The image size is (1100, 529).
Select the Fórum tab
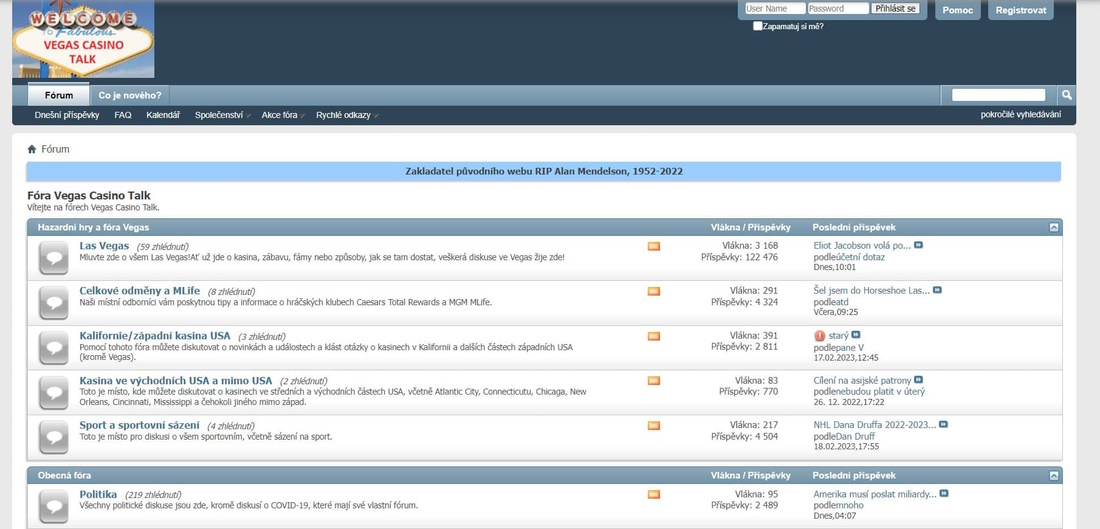coord(59,95)
